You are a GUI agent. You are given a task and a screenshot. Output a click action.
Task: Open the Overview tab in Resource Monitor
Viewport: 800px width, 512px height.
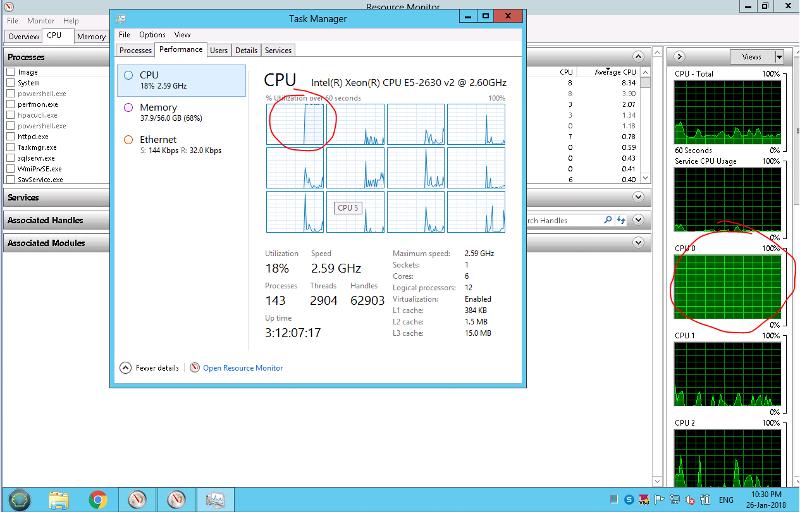[23, 36]
